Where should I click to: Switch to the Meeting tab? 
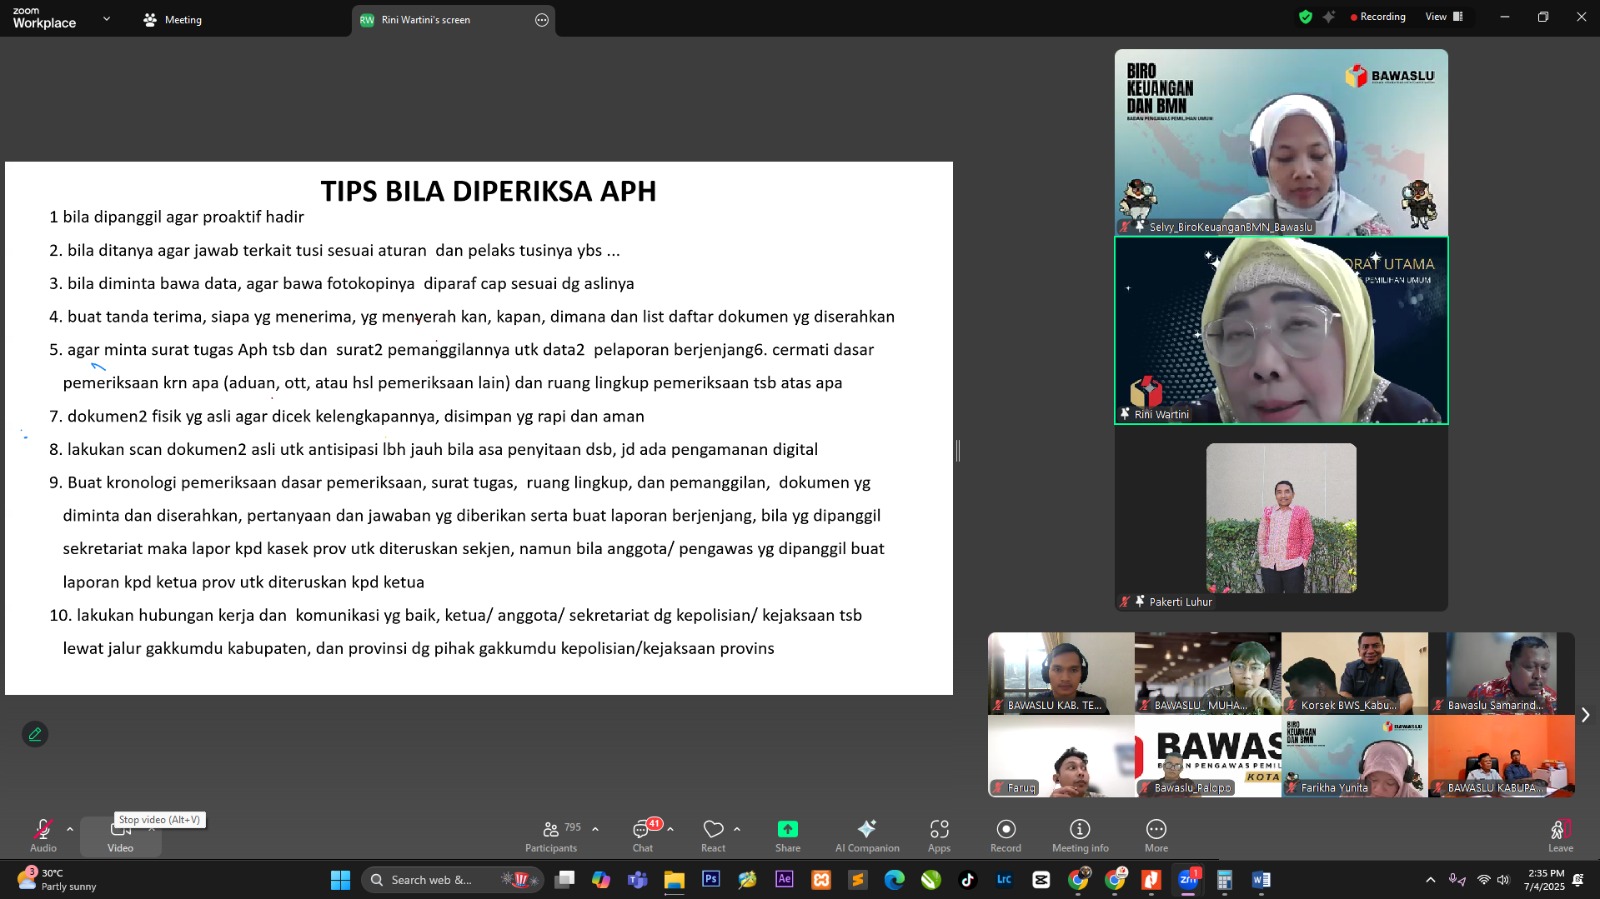click(x=173, y=20)
